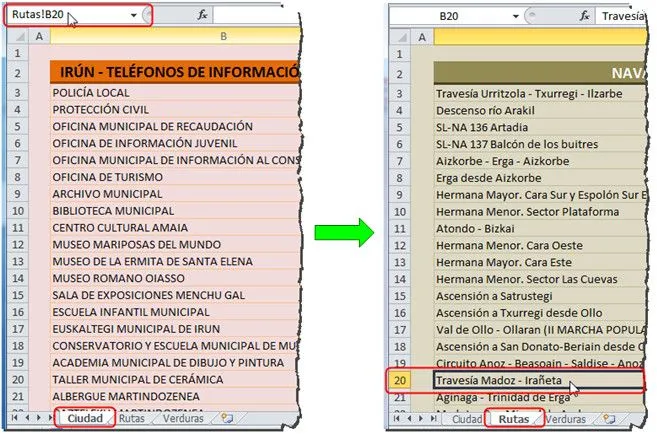Click next sheet arrow in right window

click(421, 418)
